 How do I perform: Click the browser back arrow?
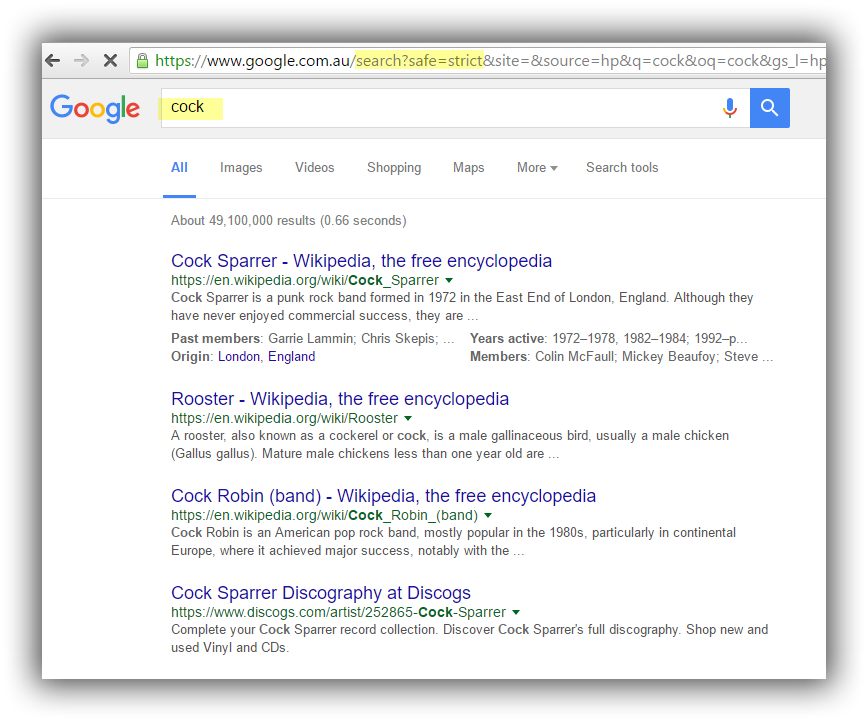click(53, 60)
